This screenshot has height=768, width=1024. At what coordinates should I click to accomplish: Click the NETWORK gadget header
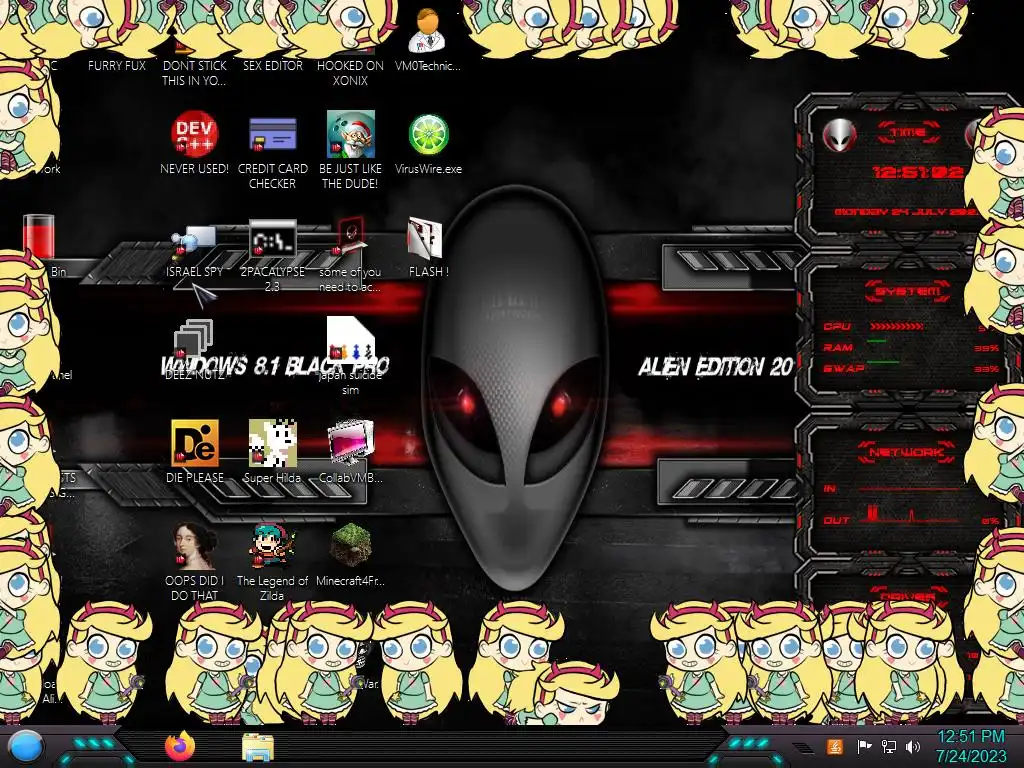click(x=908, y=452)
